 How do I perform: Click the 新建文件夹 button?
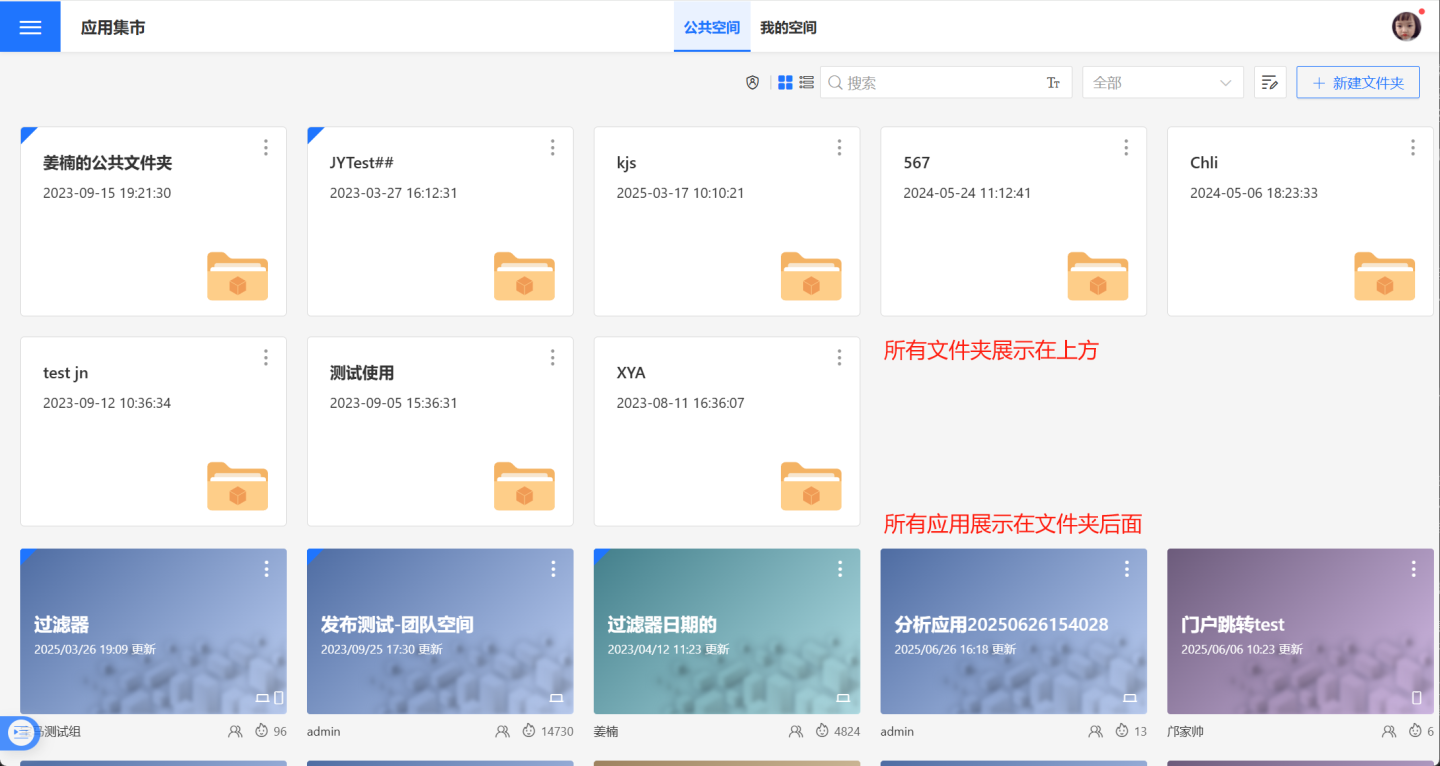pyautogui.click(x=1357, y=83)
